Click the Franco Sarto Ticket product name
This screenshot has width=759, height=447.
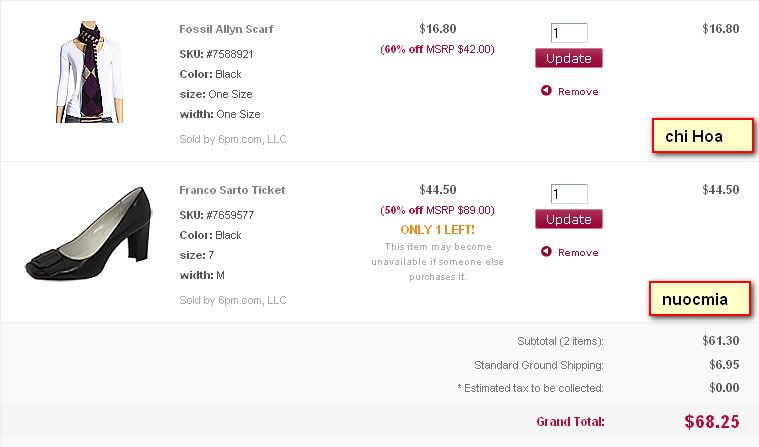click(232, 190)
